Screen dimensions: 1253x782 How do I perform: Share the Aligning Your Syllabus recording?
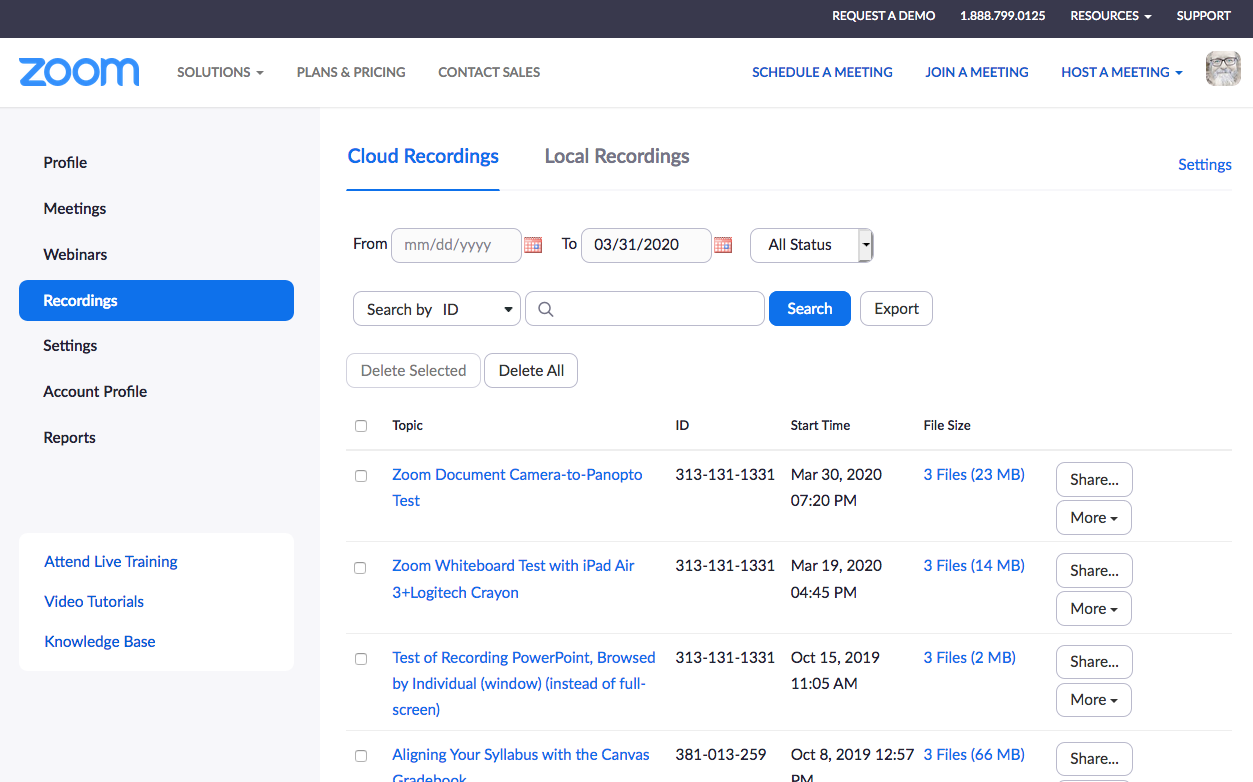point(1094,759)
